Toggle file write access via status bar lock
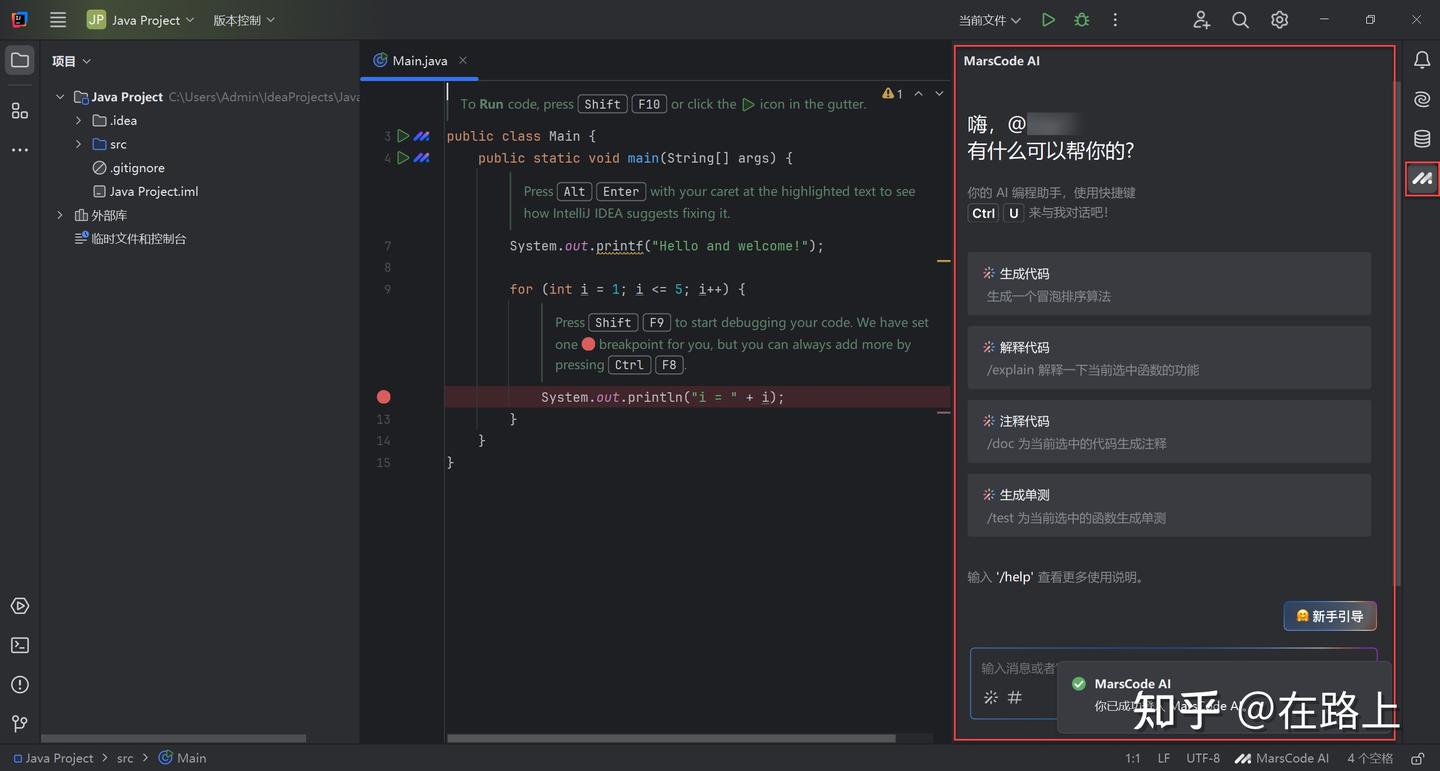1440x771 pixels. 1416,758
